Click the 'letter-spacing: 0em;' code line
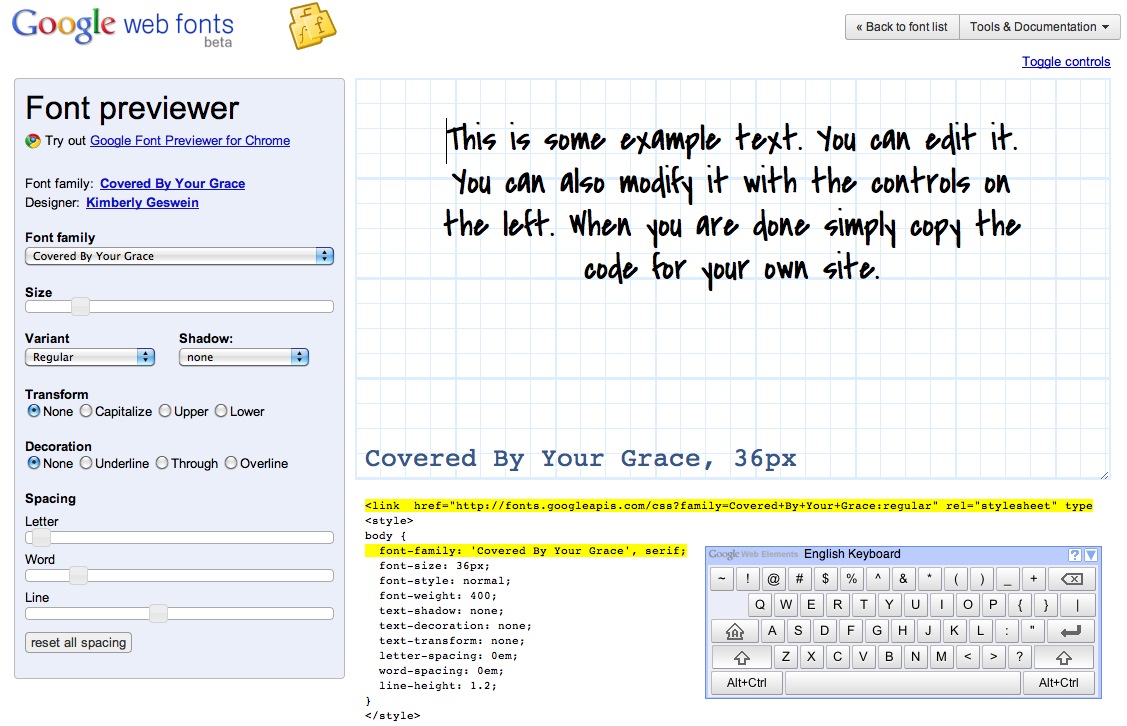This screenshot has width=1127, height=726. (448, 656)
